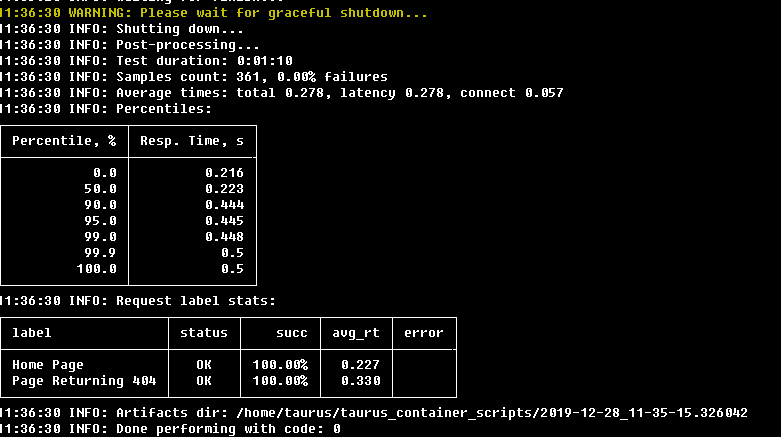781x437 pixels.
Task: Select the 99.0 percentile value
Action: click(101, 237)
